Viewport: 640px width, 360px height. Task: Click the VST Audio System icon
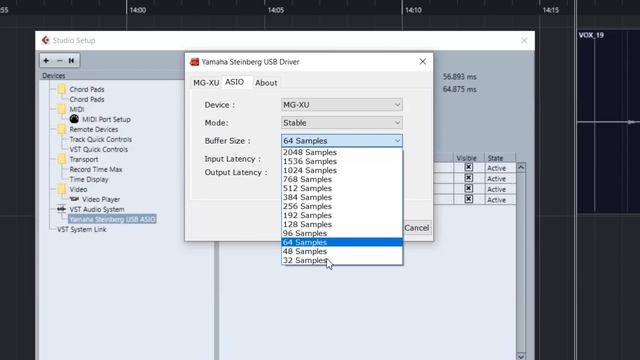click(62, 209)
